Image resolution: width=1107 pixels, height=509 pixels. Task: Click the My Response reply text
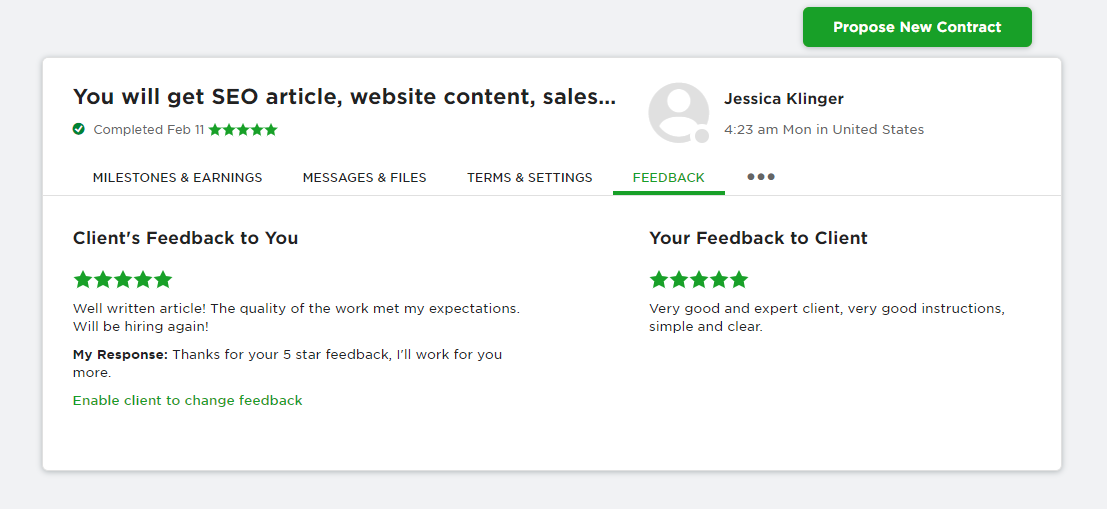pos(287,363)
